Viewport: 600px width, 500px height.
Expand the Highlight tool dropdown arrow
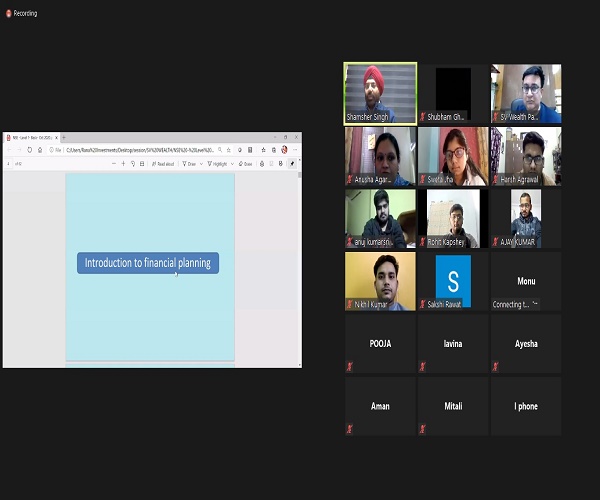(x=232, y=164)
